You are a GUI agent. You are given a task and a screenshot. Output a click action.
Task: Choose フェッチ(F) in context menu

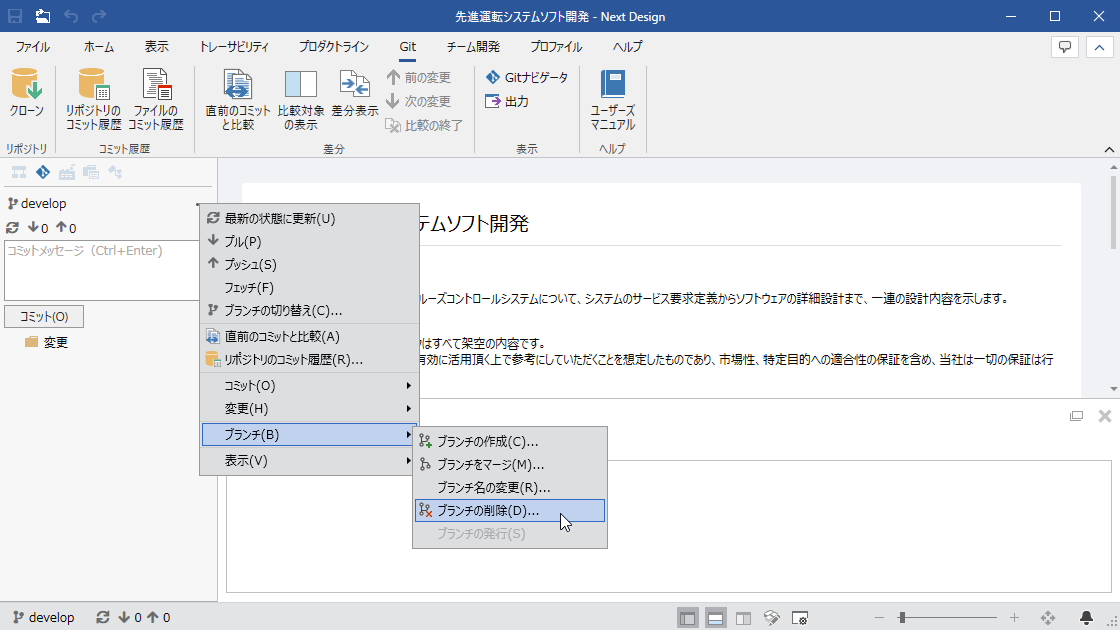[x=309, y=288]
